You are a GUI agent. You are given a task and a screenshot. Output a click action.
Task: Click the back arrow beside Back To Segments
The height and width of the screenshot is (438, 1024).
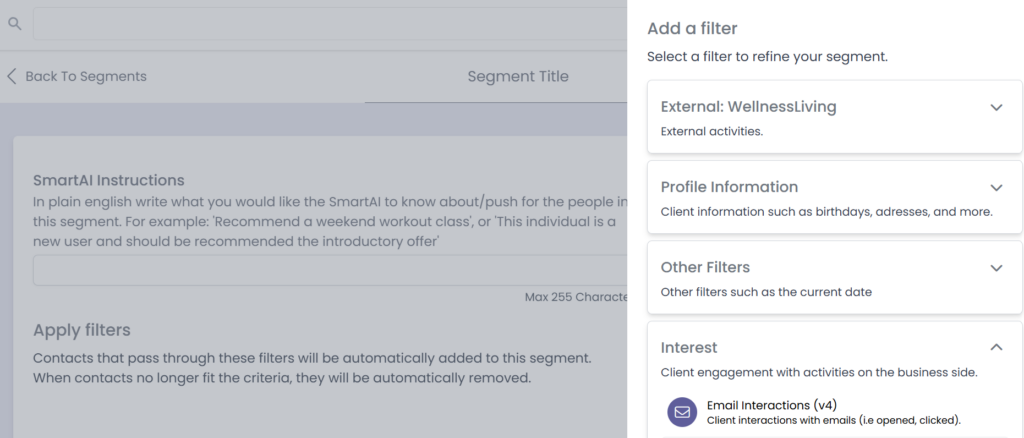(x=12, y=76)
